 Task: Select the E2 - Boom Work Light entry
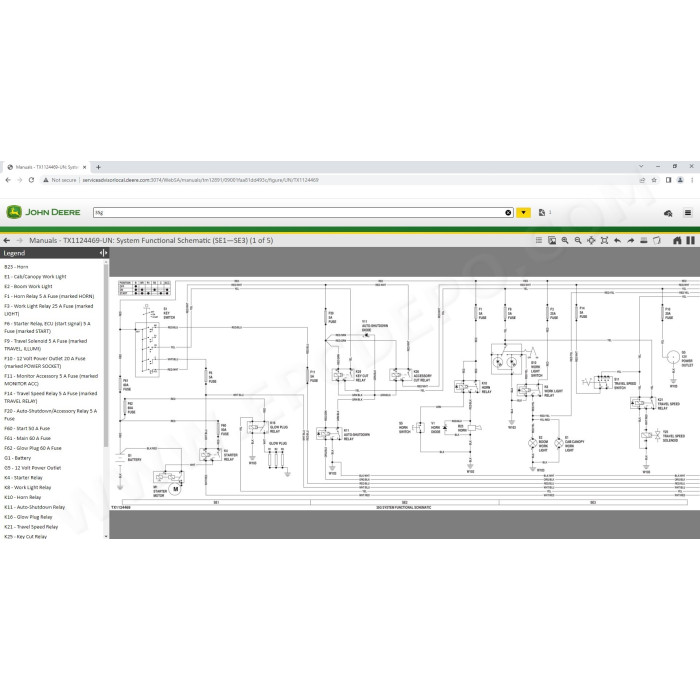28,286
